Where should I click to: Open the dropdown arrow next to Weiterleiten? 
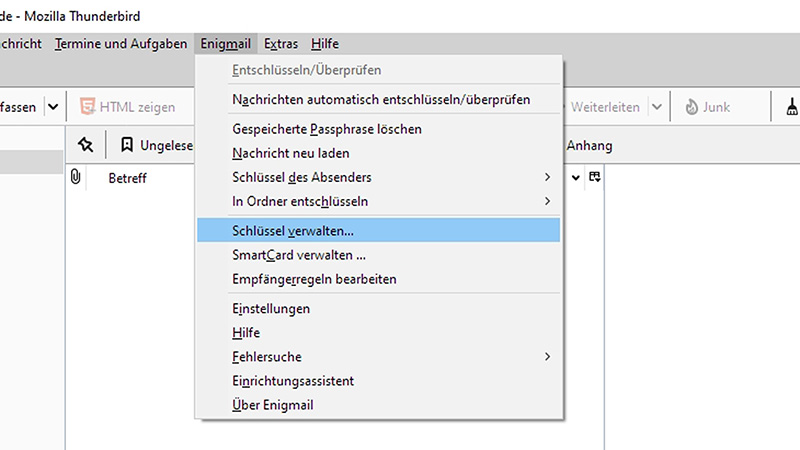pos(657,107)
